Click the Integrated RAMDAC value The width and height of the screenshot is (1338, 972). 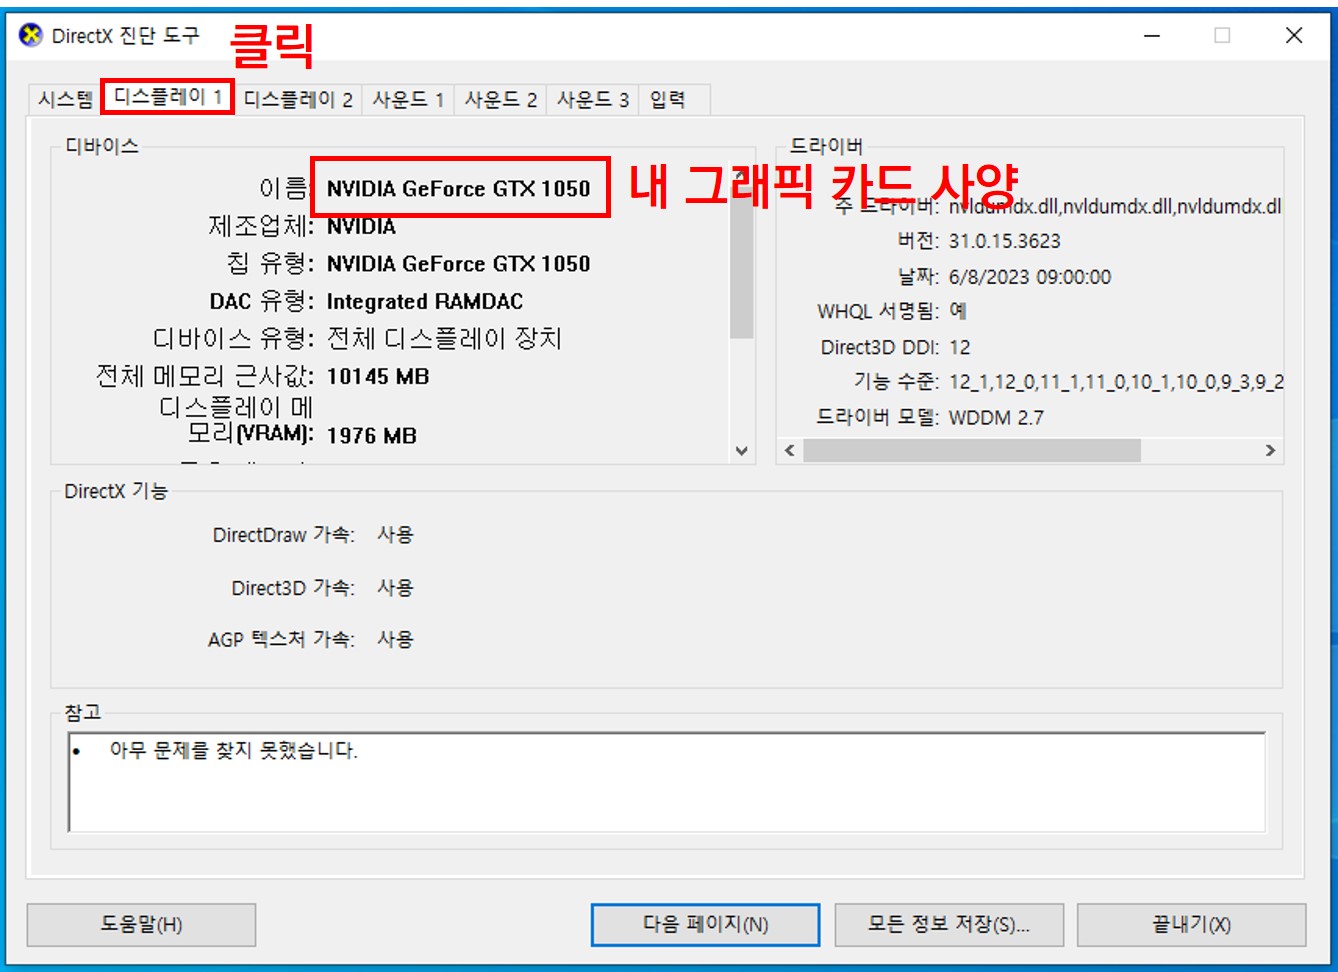coord(425,302)
